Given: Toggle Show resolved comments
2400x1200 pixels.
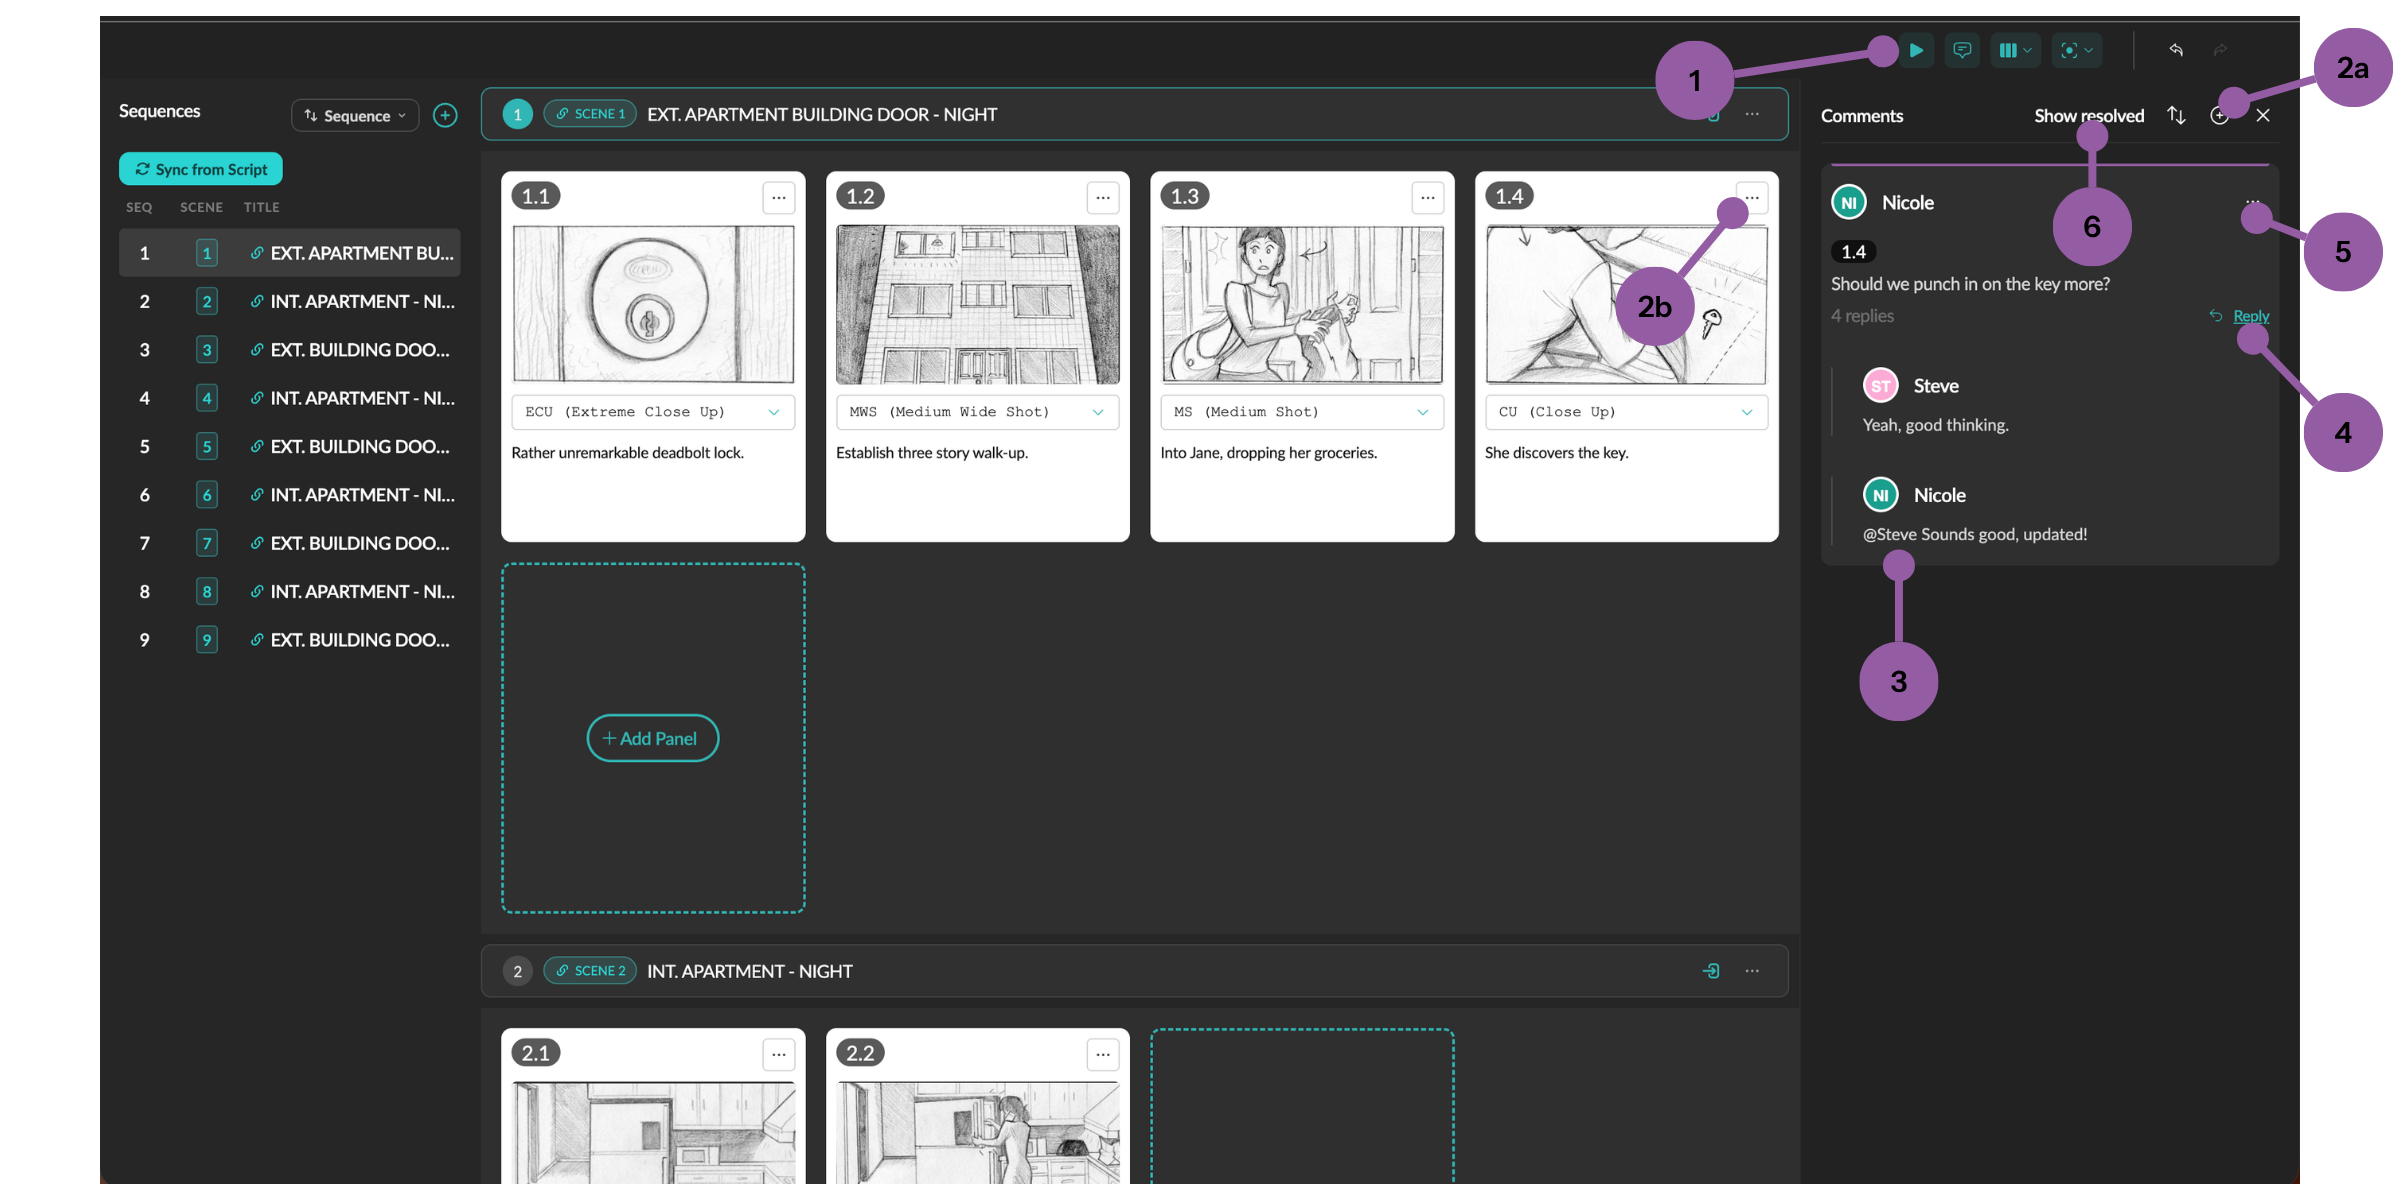Looking at the screenshot, I should point(2089,115).
